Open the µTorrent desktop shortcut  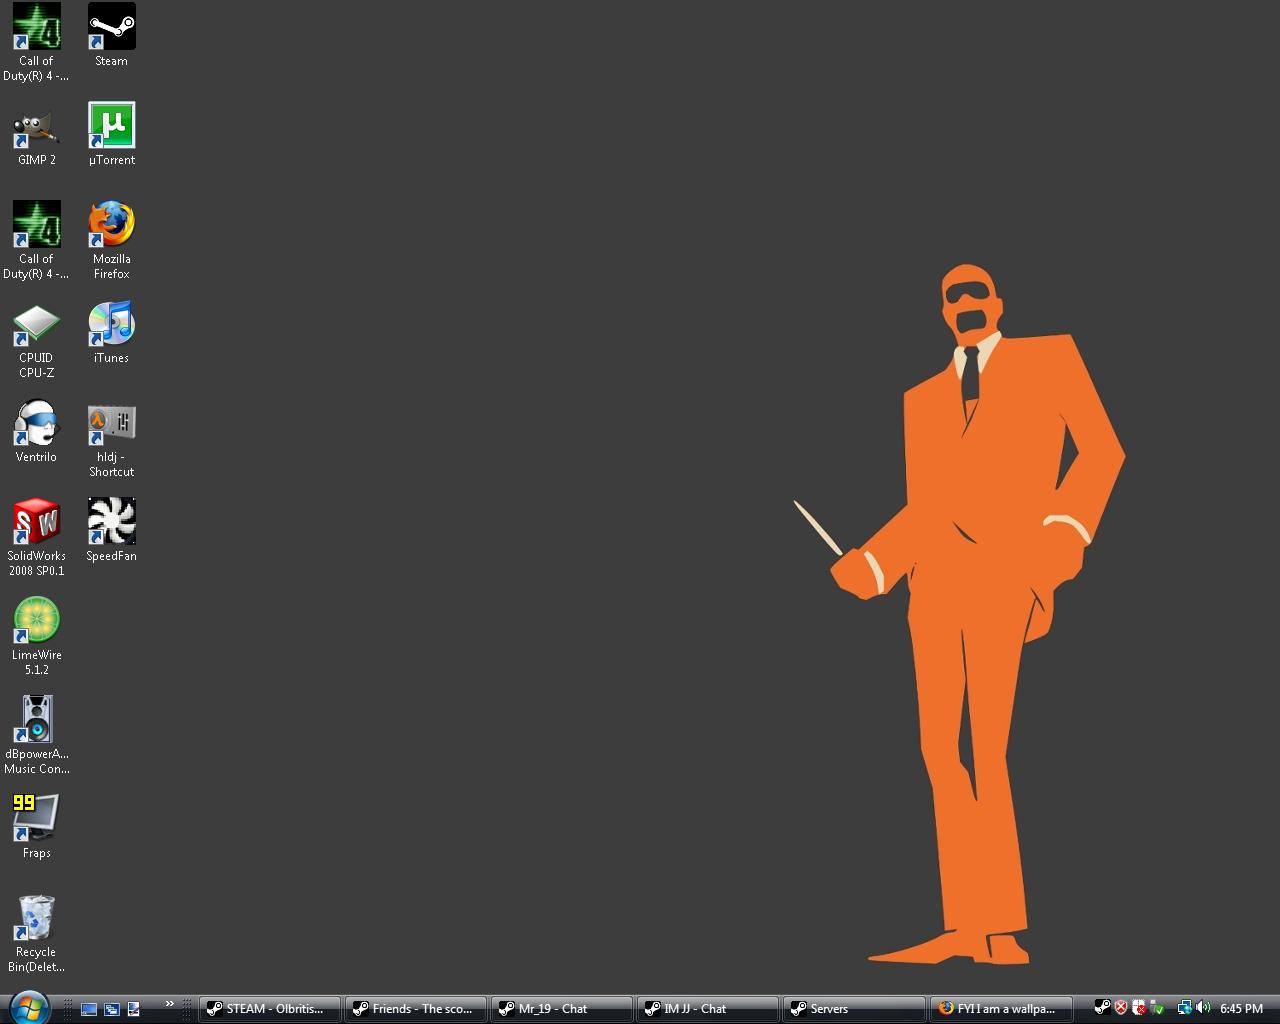[111, 134]
